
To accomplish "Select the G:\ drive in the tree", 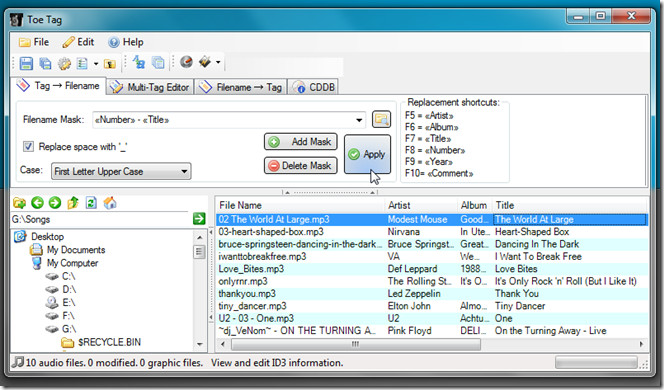I will pyautogui.click(x=69, y=329).
